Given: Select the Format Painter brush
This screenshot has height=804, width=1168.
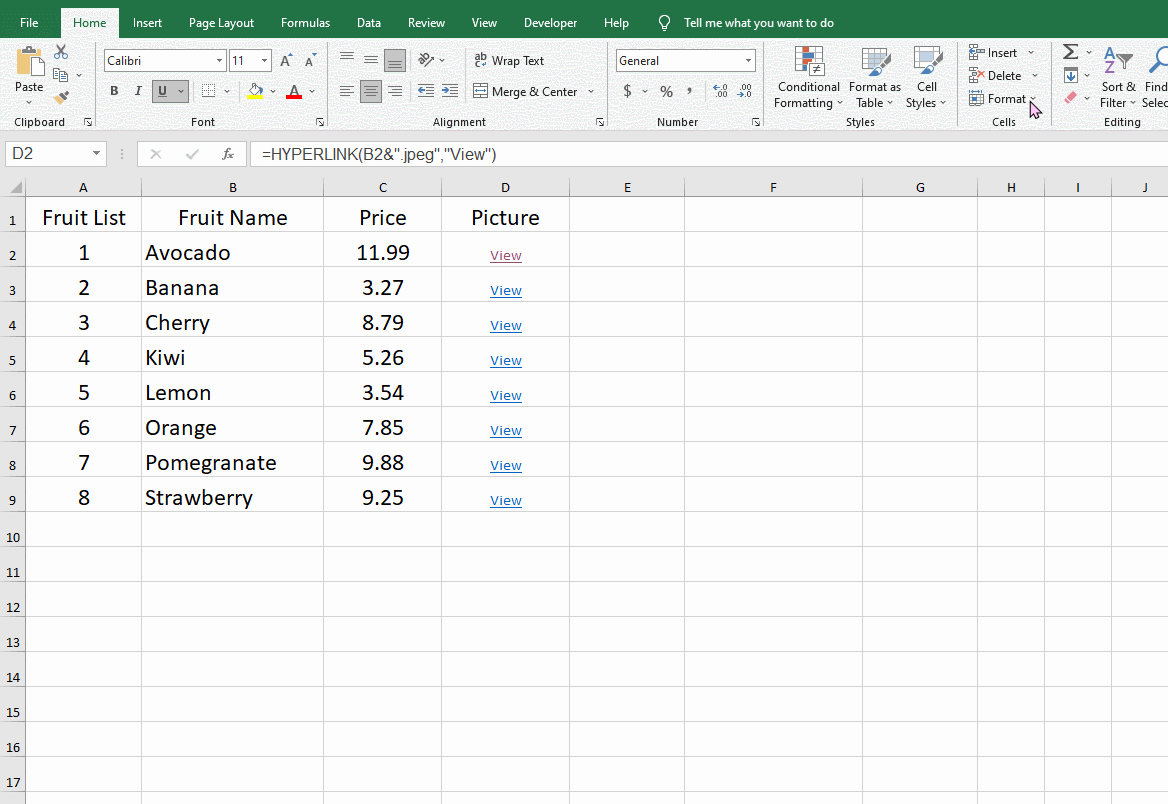Looking at the screenshot, I should click(x=61, y=97).
